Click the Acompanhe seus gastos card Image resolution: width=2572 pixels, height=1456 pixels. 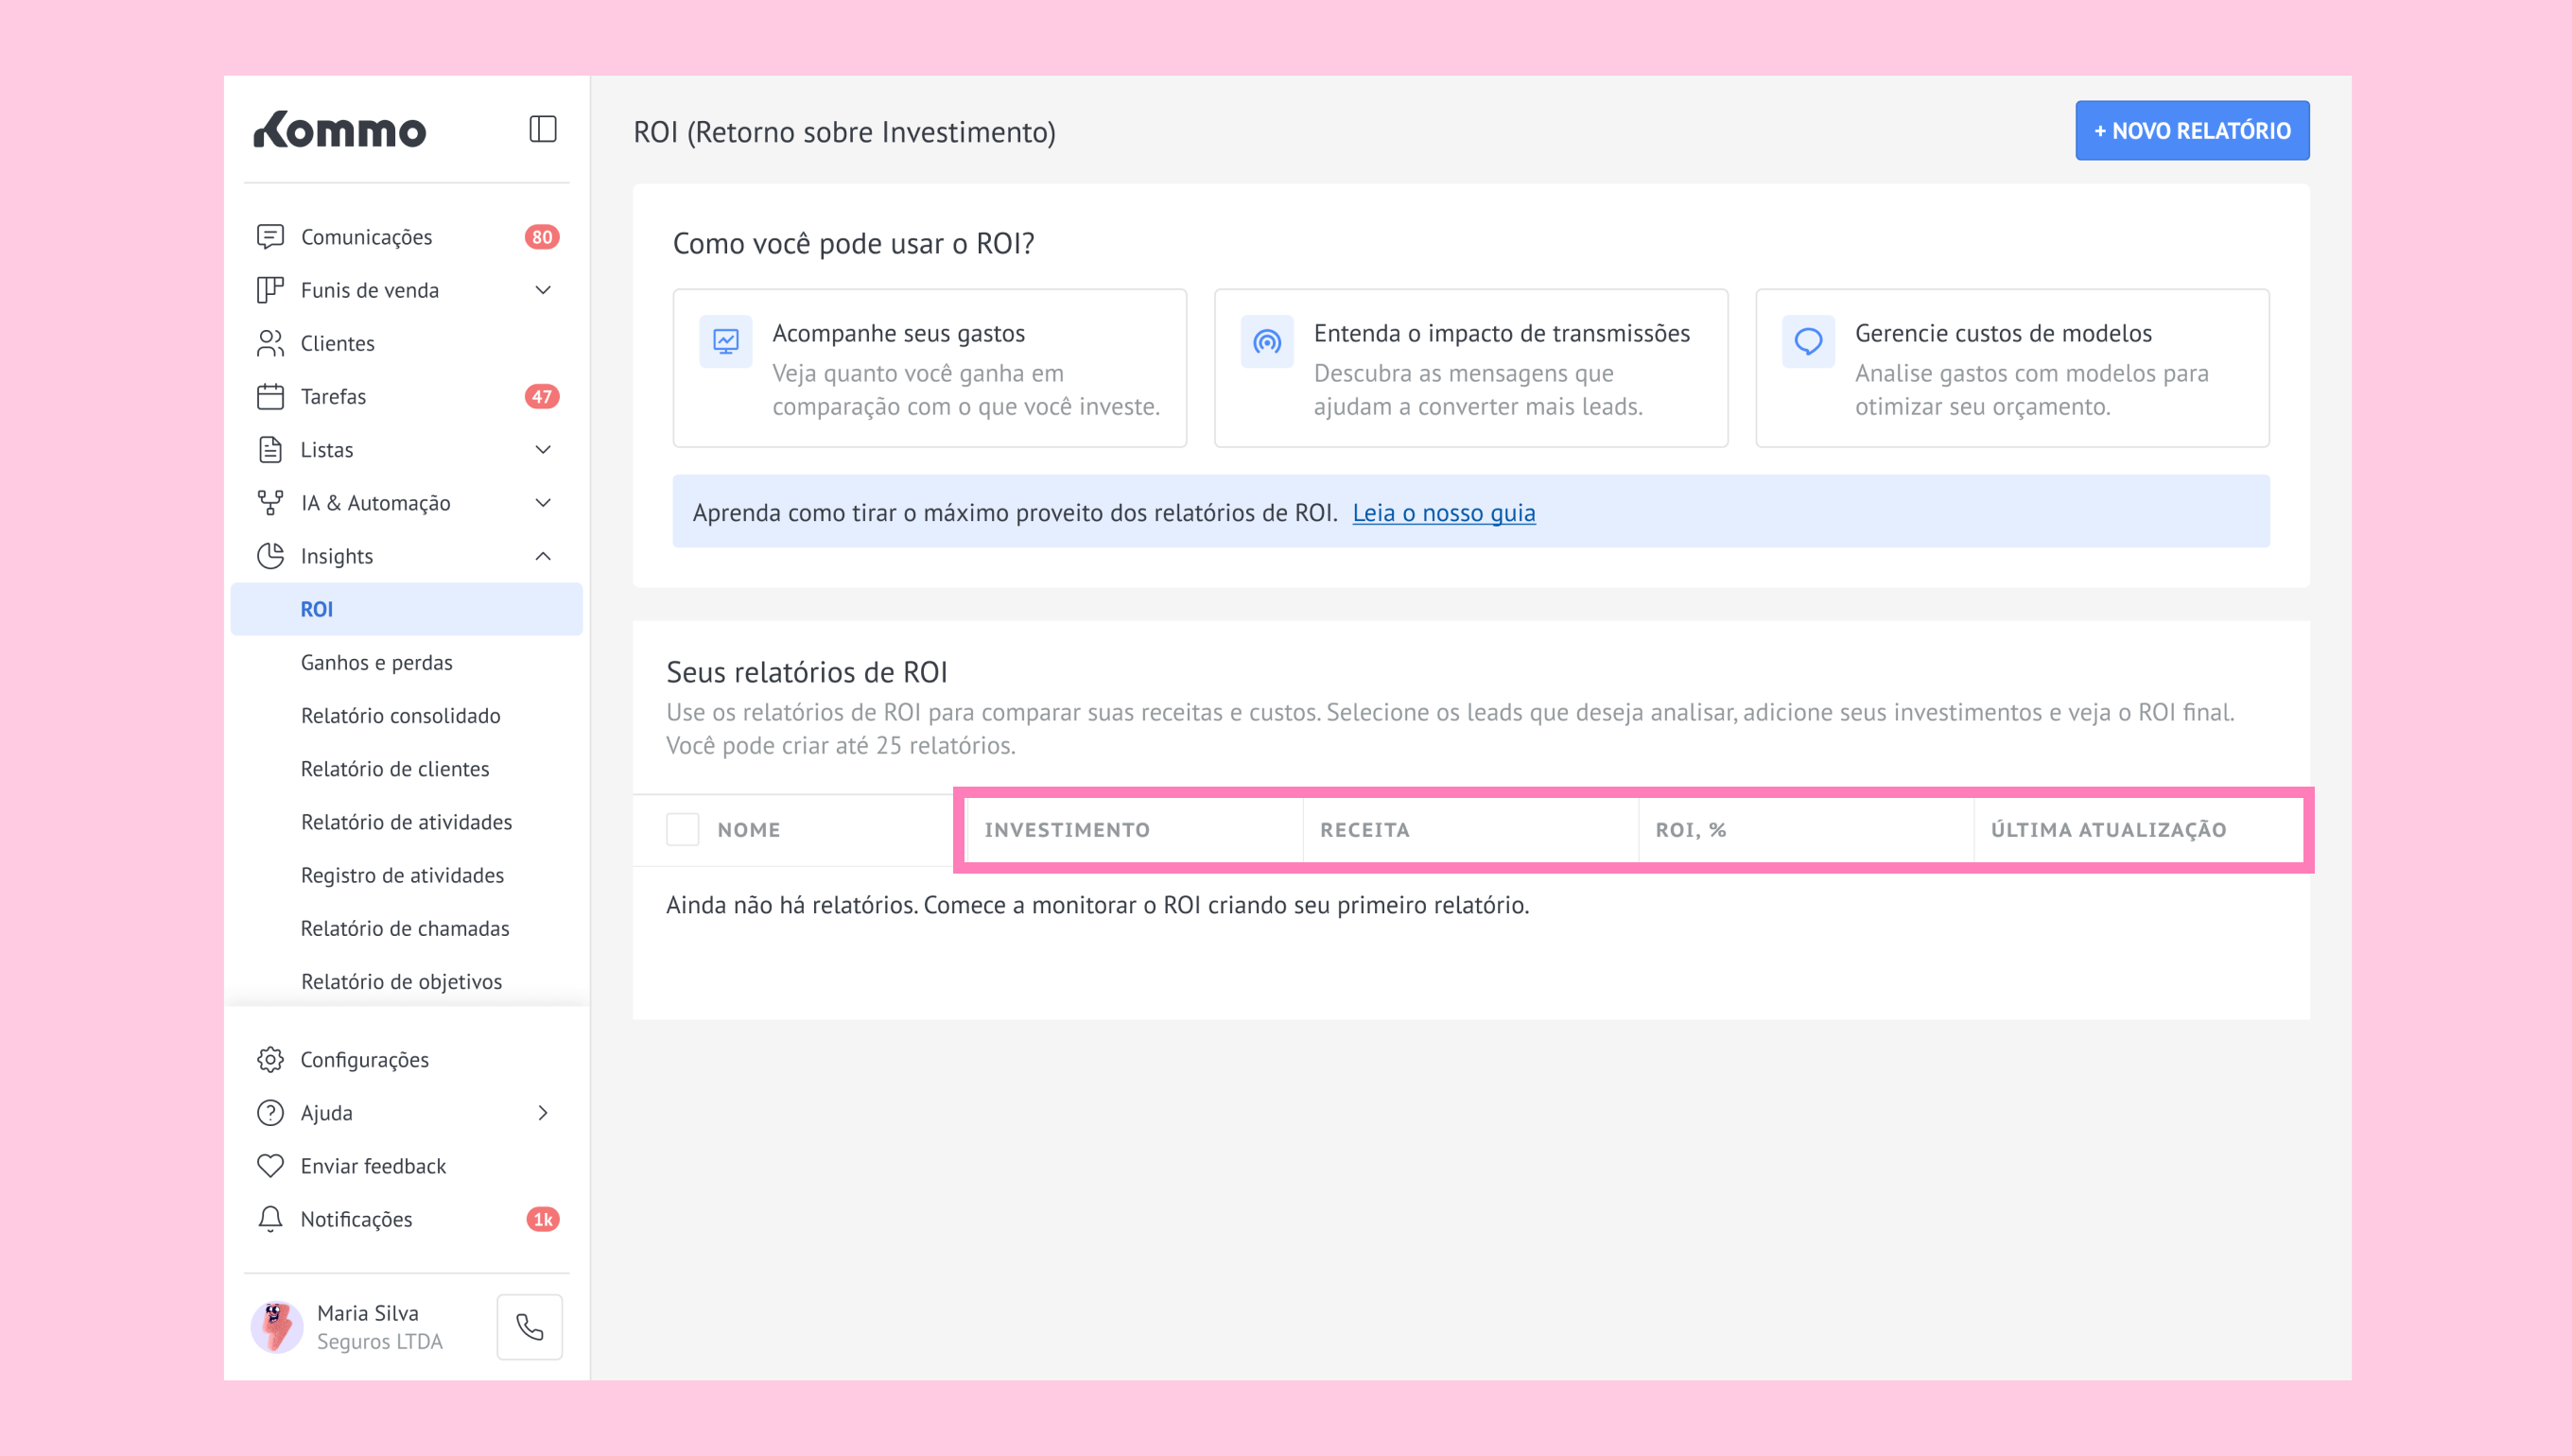[929, 368]
